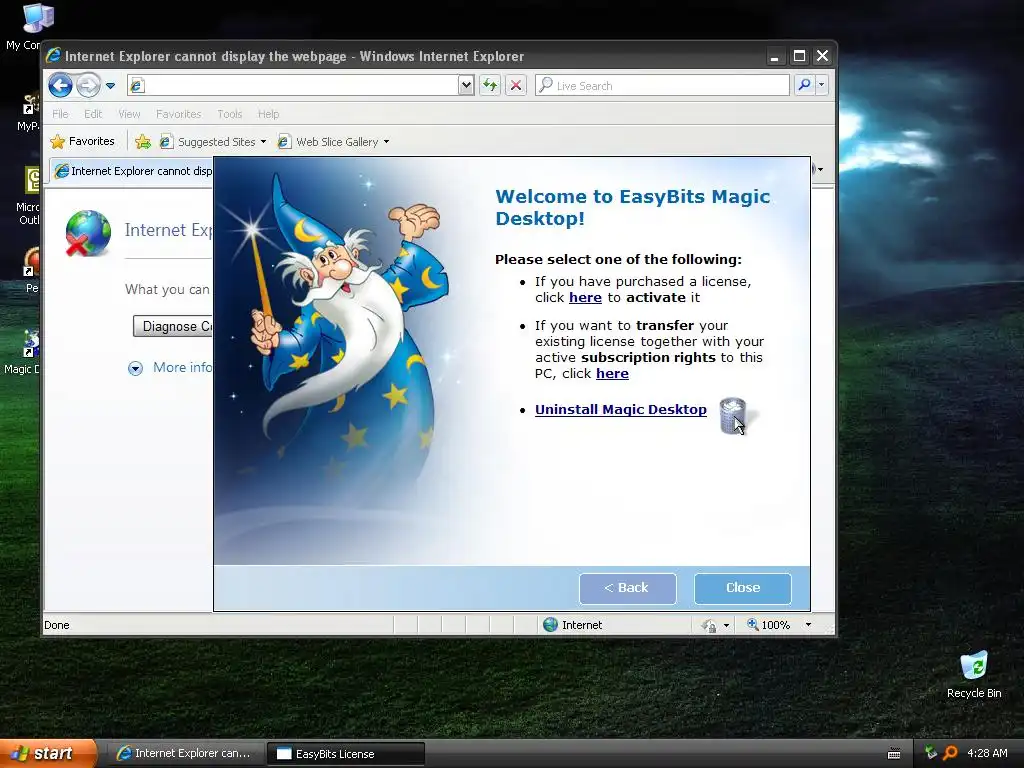Image resolution: width=1024 pixels, height=768 pixels.
Task: Click the Close button in EasyBits dialog
Action: [x=743, y=588]
